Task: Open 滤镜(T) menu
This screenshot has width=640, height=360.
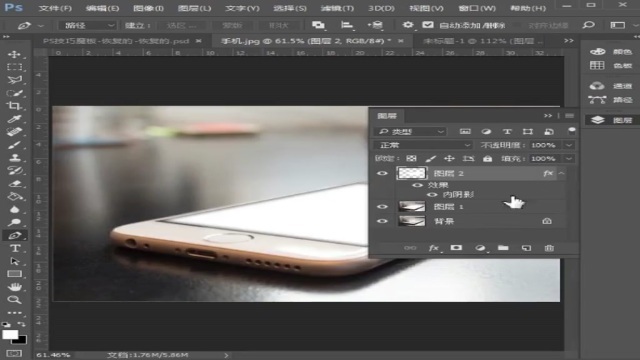Action: click(337, 8)
